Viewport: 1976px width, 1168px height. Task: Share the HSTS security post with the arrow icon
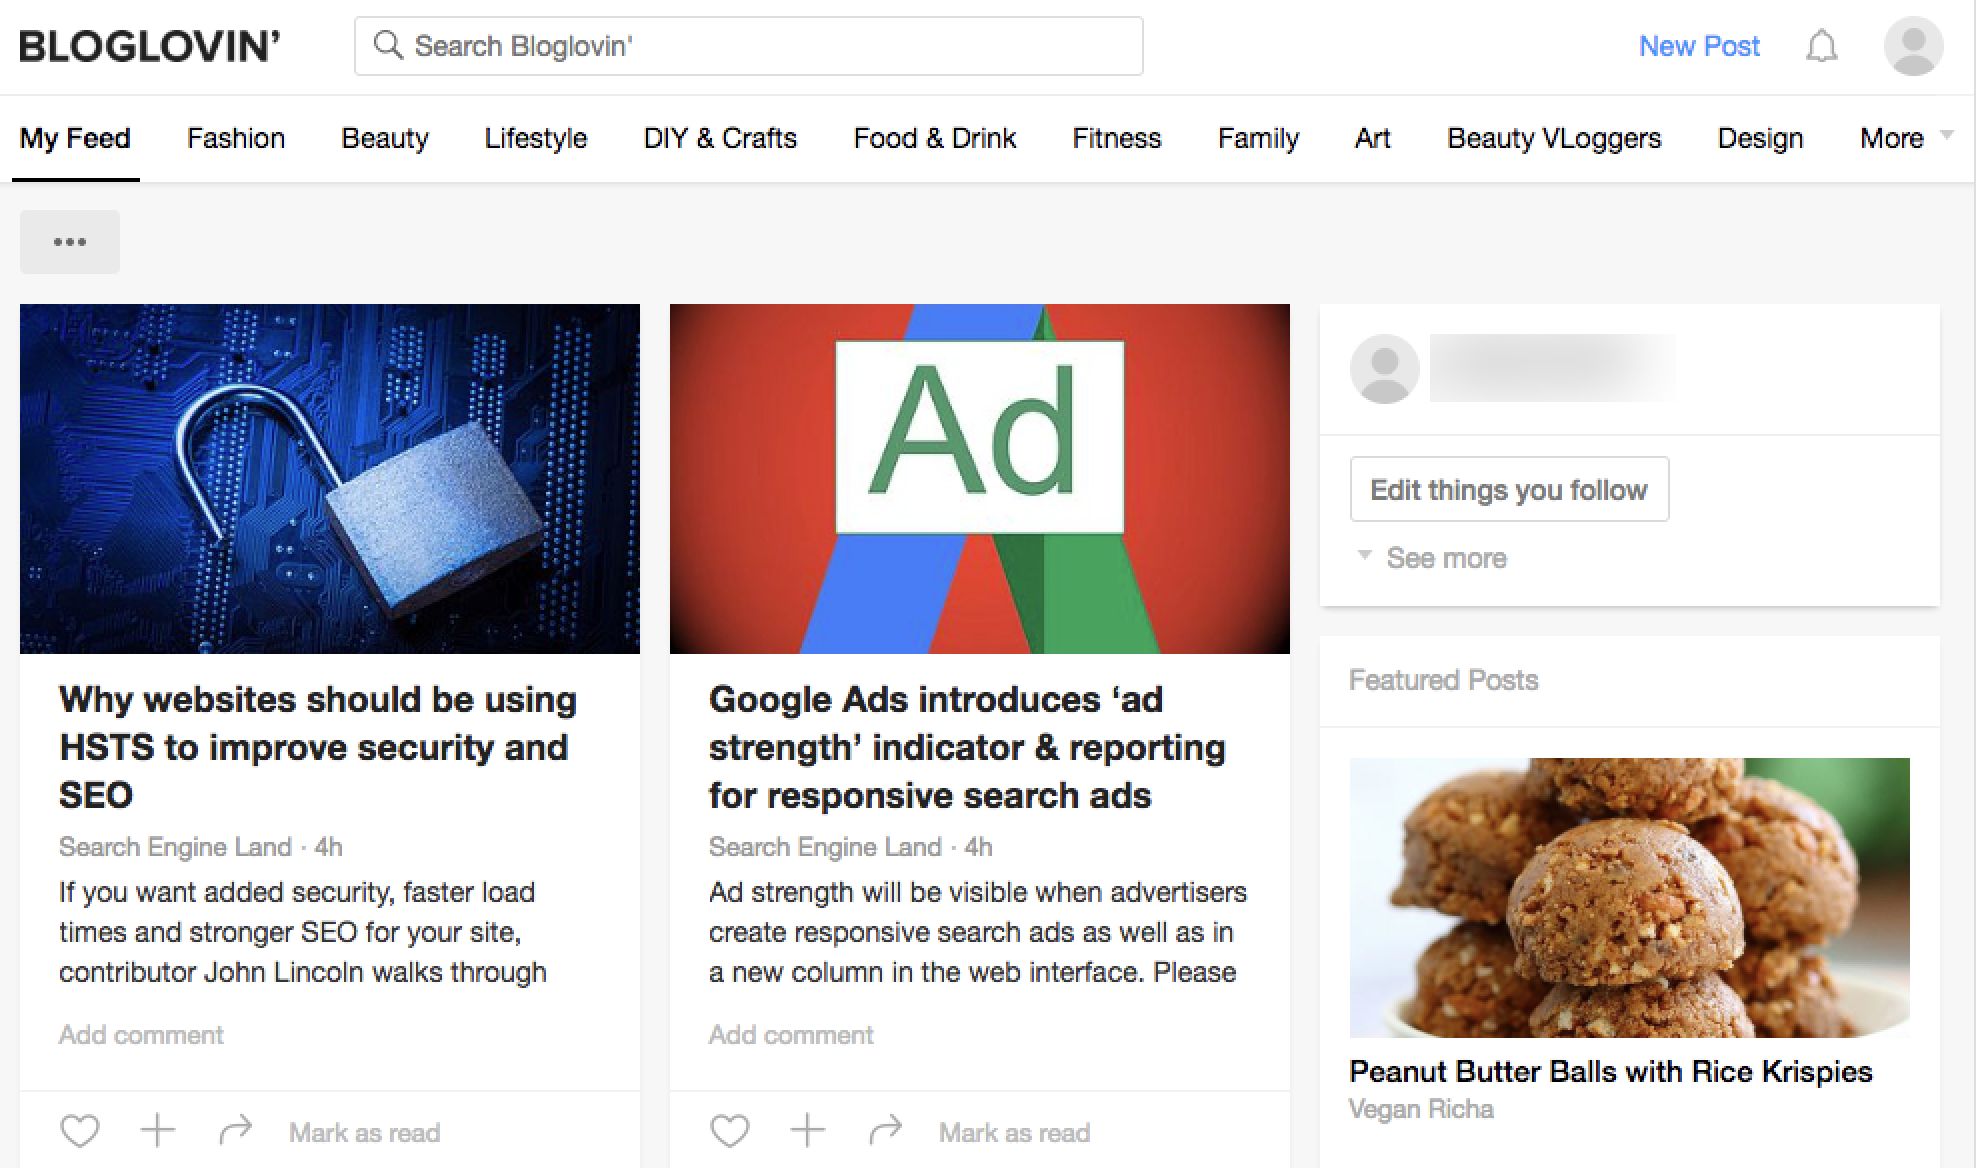tap(236, 1131)
